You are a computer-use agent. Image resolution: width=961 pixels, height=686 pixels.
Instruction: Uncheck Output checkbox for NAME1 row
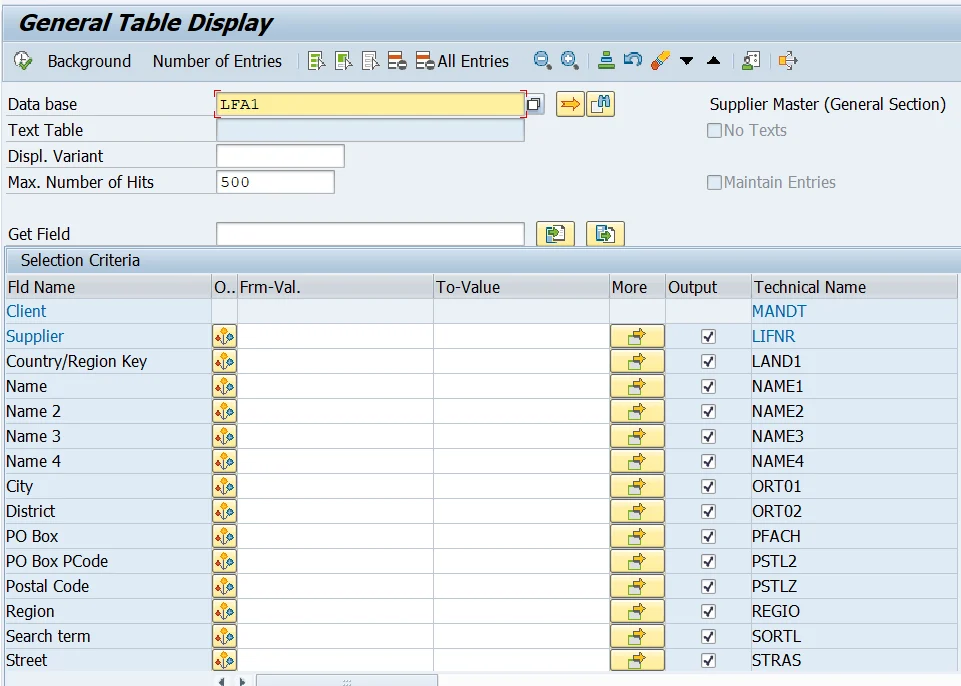(x=708, y=387)
